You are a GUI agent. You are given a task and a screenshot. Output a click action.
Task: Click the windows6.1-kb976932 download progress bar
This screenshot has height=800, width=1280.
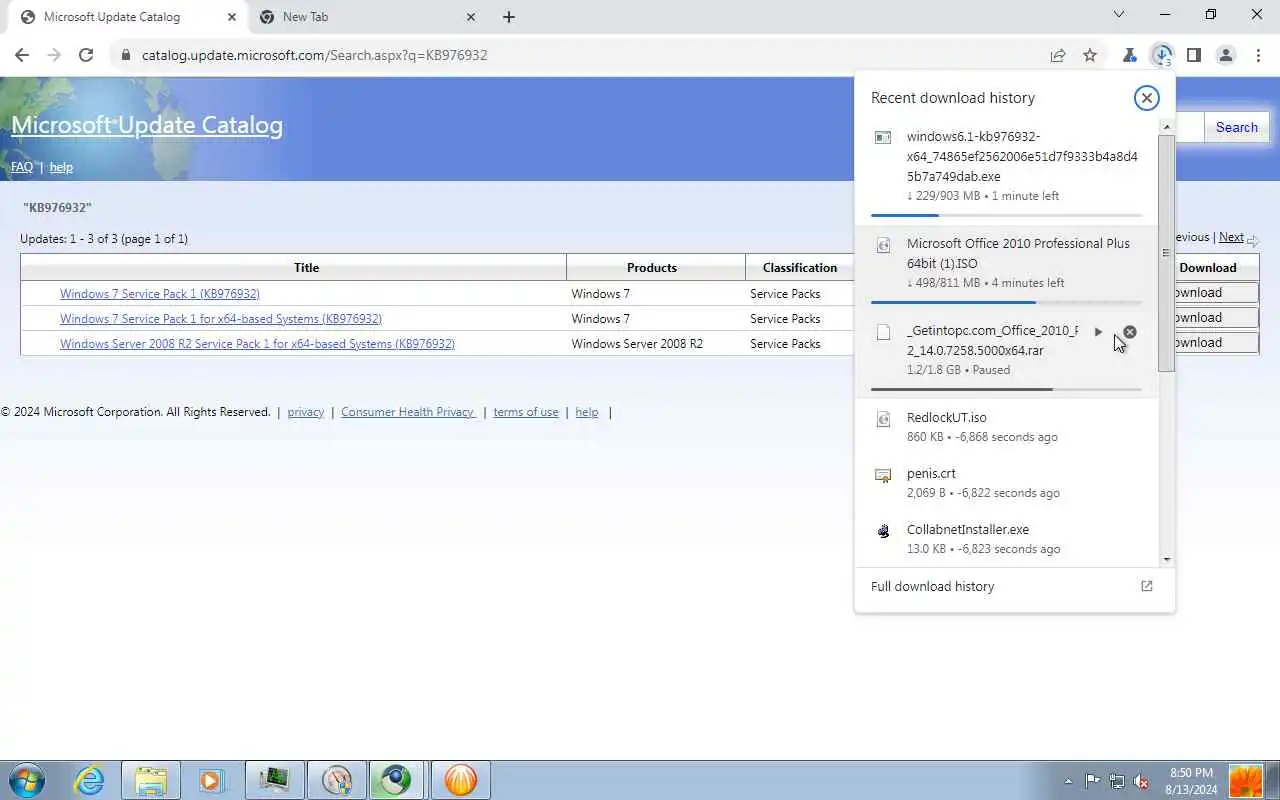[1006, 215]
